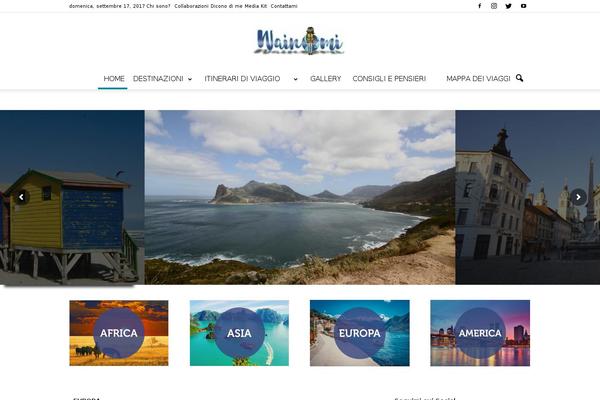
Task: Open Mappa dei Viaggi menu item
Action: 478,78
